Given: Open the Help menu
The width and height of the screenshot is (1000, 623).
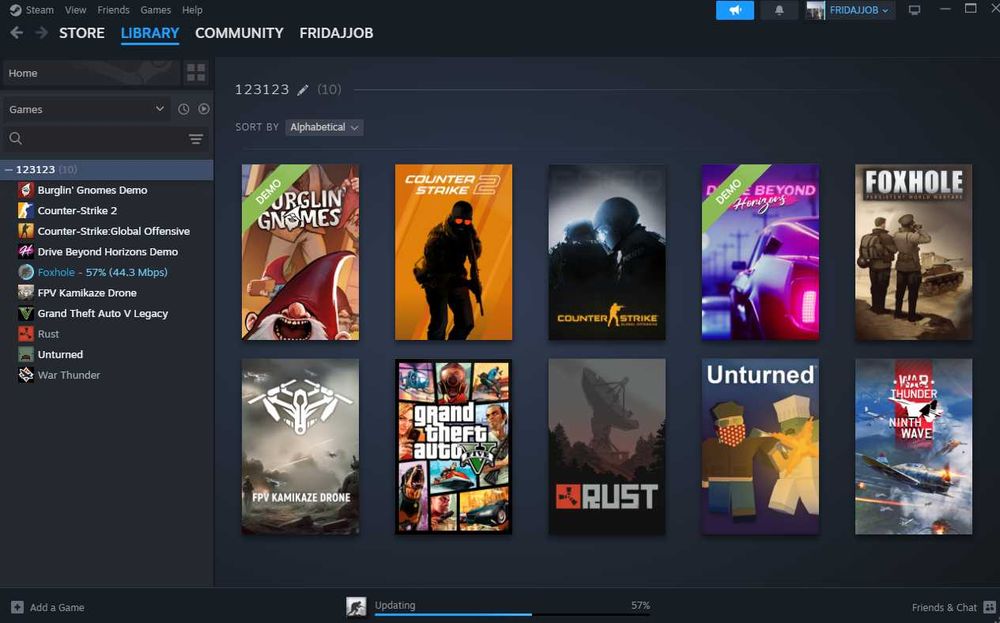Looking at the screenshot, I should pyautogui.click(x=192, y=10).
